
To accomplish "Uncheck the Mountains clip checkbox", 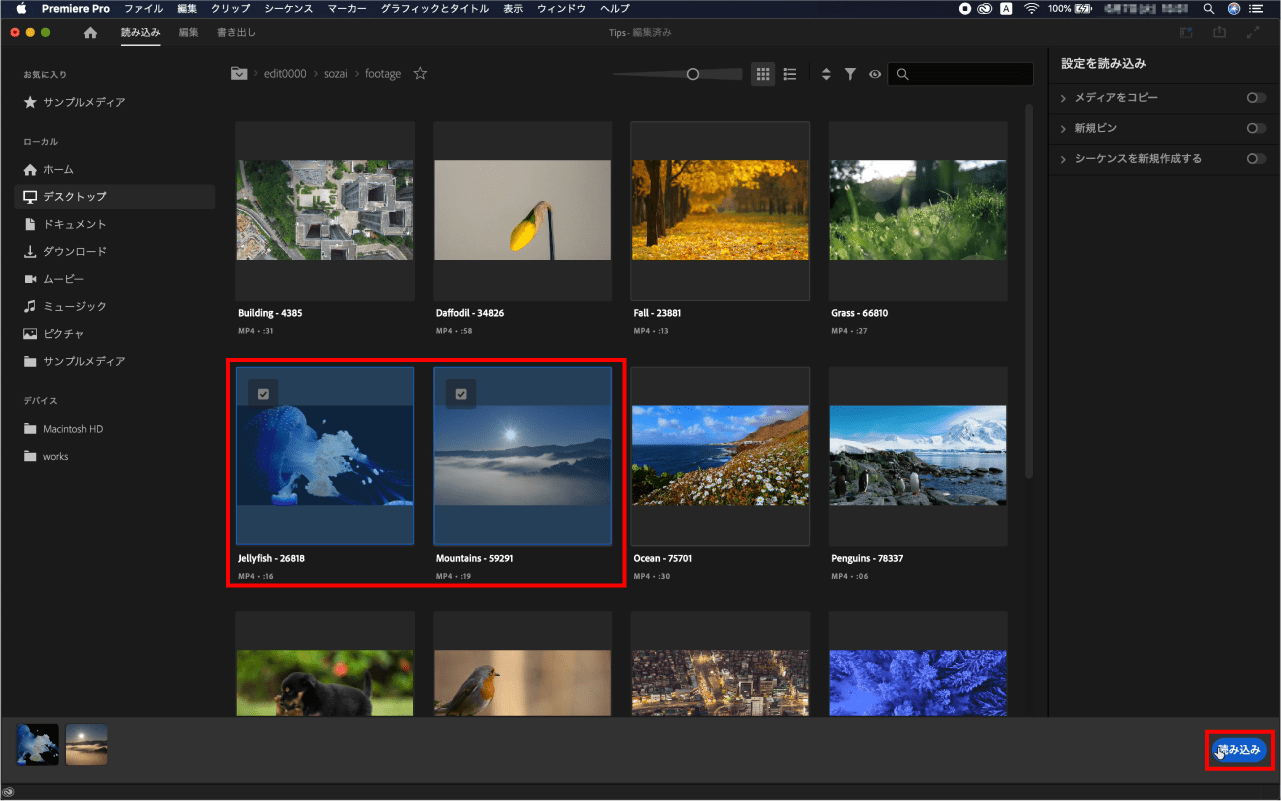I will coord(461,394).
